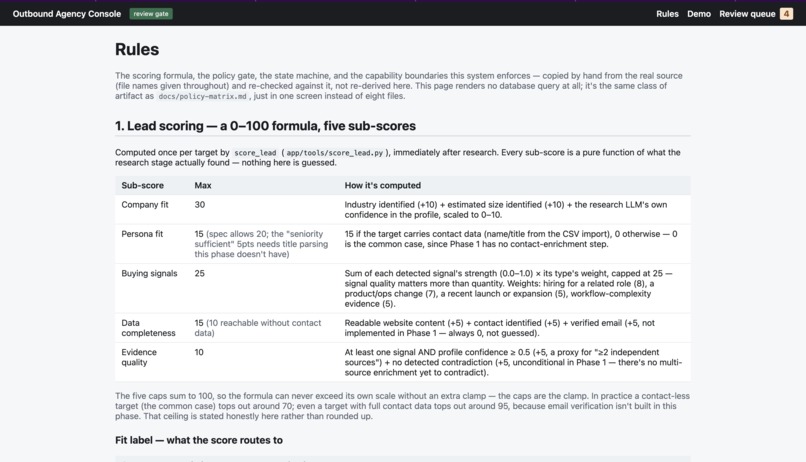The height and width of the screenshot is (462, 806).
Task: Click the Review queue count badge 4
Action: (x=786, y=14)
